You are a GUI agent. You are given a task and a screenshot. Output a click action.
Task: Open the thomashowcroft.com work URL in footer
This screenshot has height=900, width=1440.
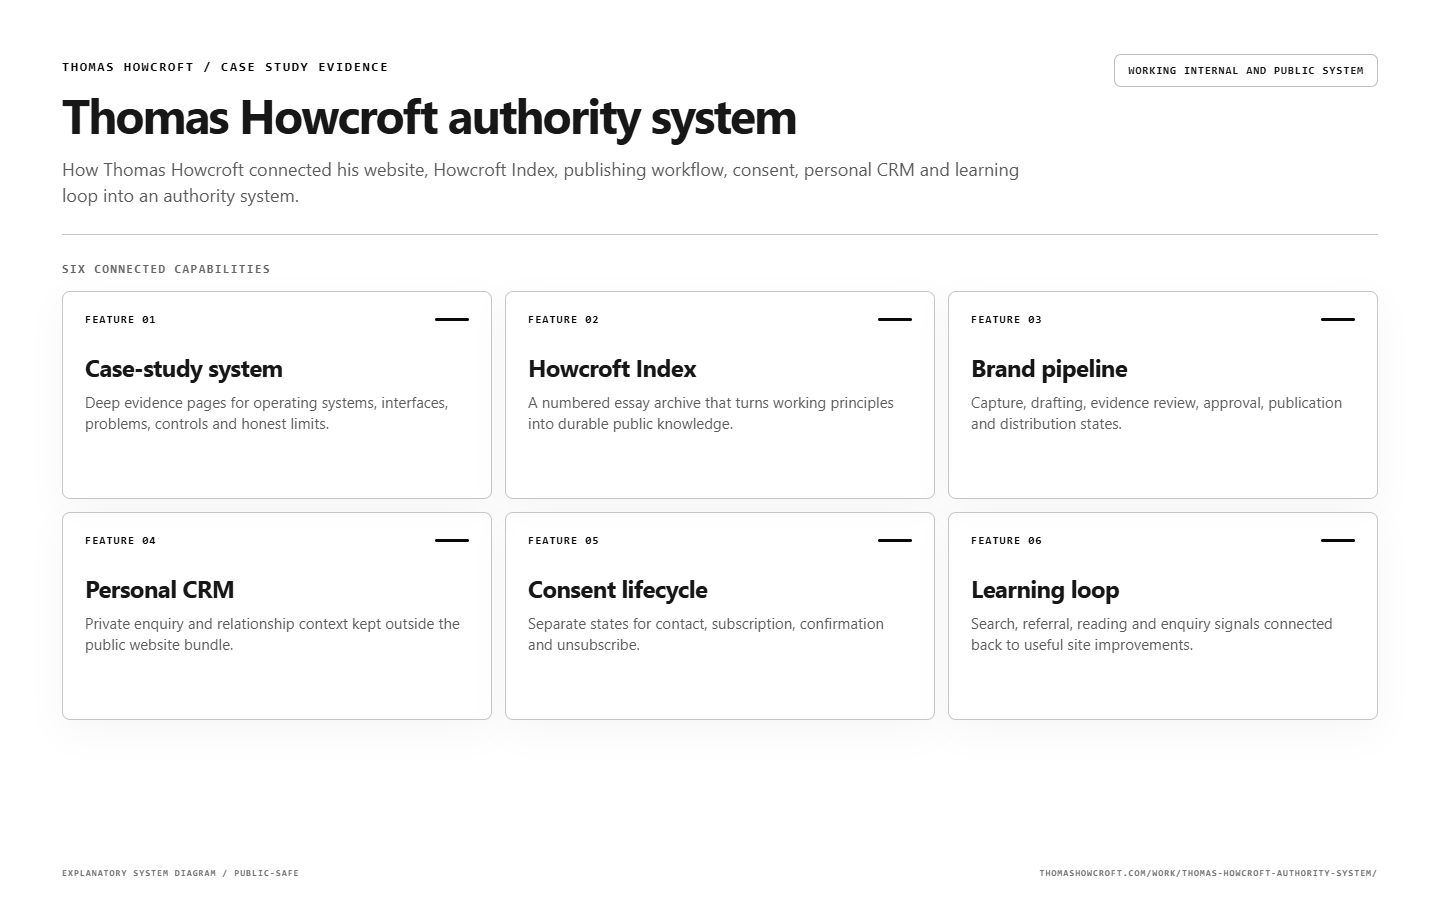[1208, 873]
